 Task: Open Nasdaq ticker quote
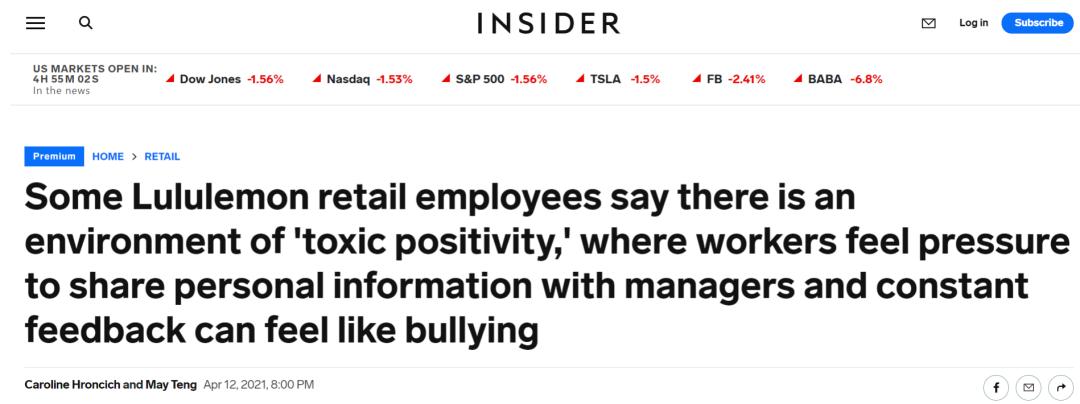363,79
